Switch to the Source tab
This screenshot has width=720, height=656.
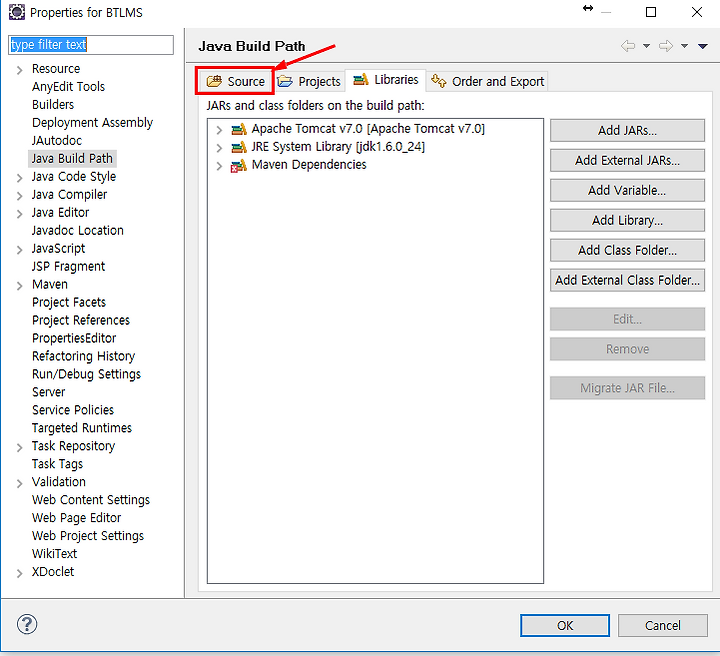235,81
